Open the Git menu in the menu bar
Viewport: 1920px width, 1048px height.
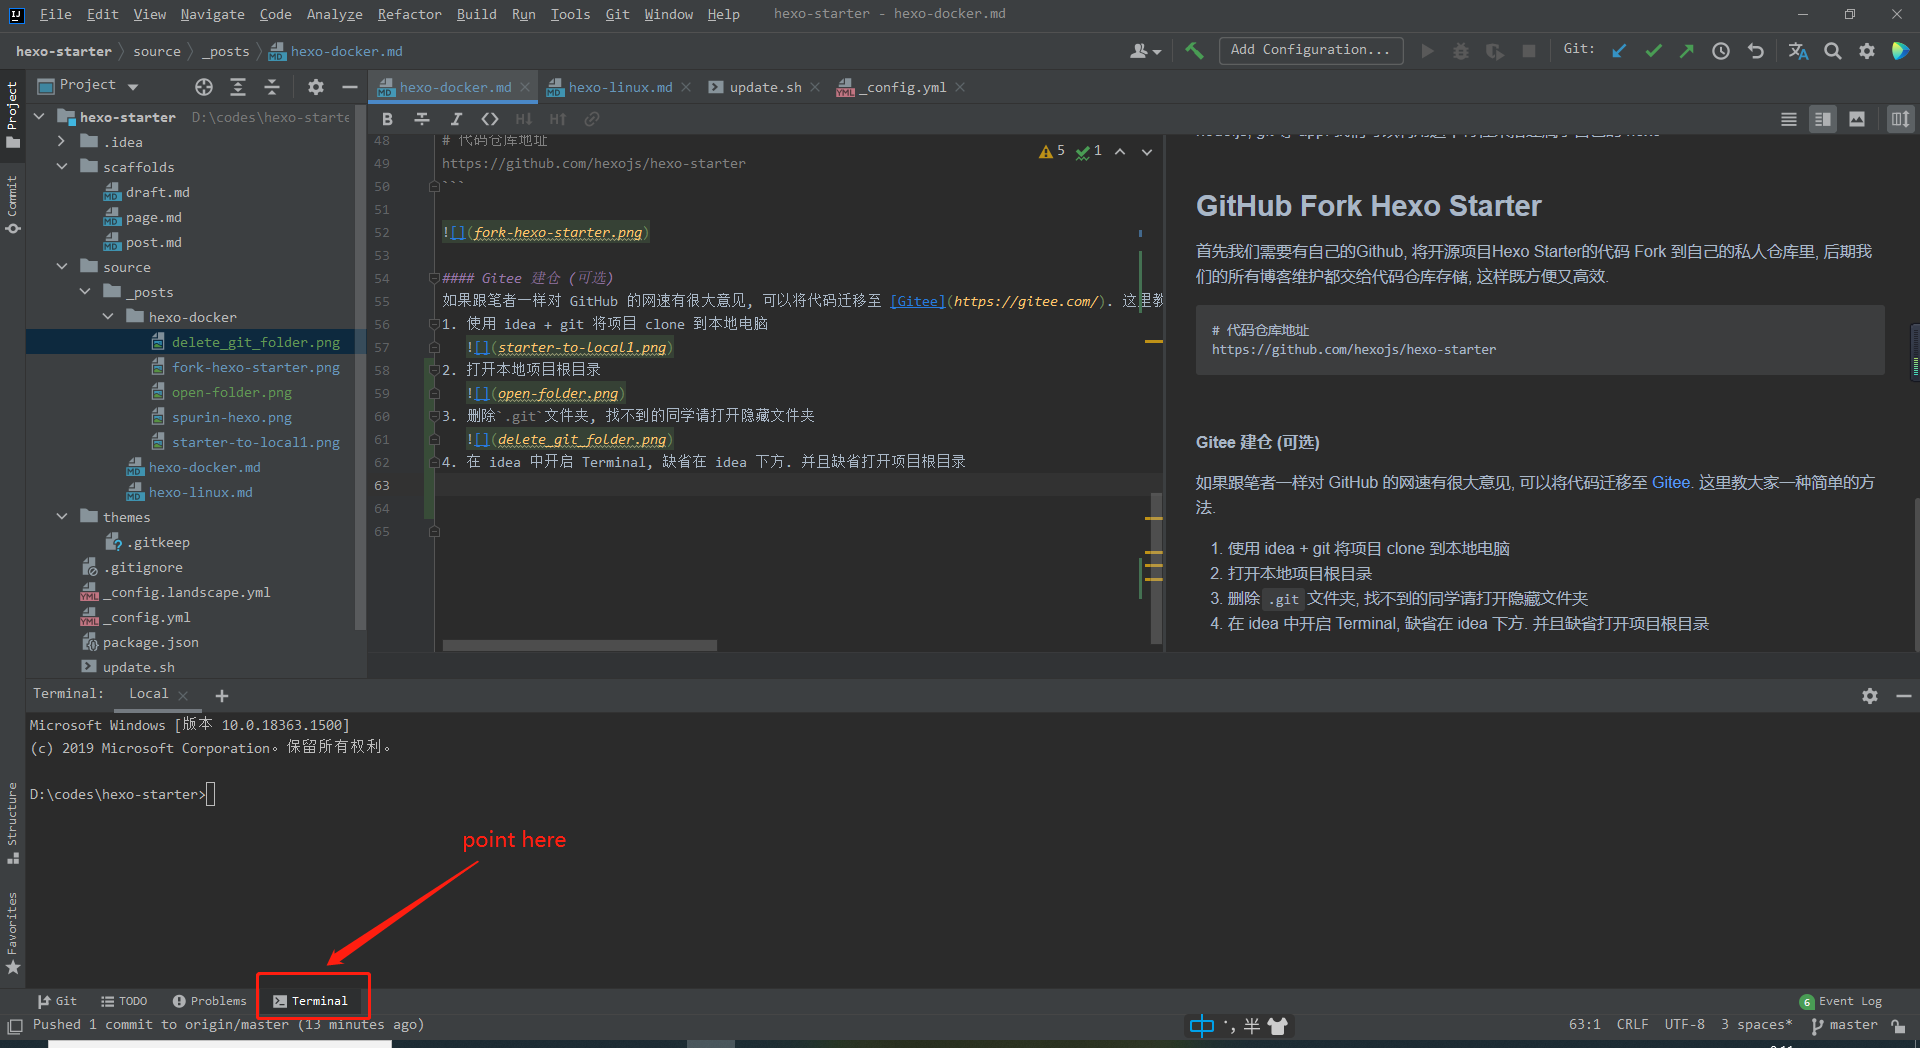[617, 14]
